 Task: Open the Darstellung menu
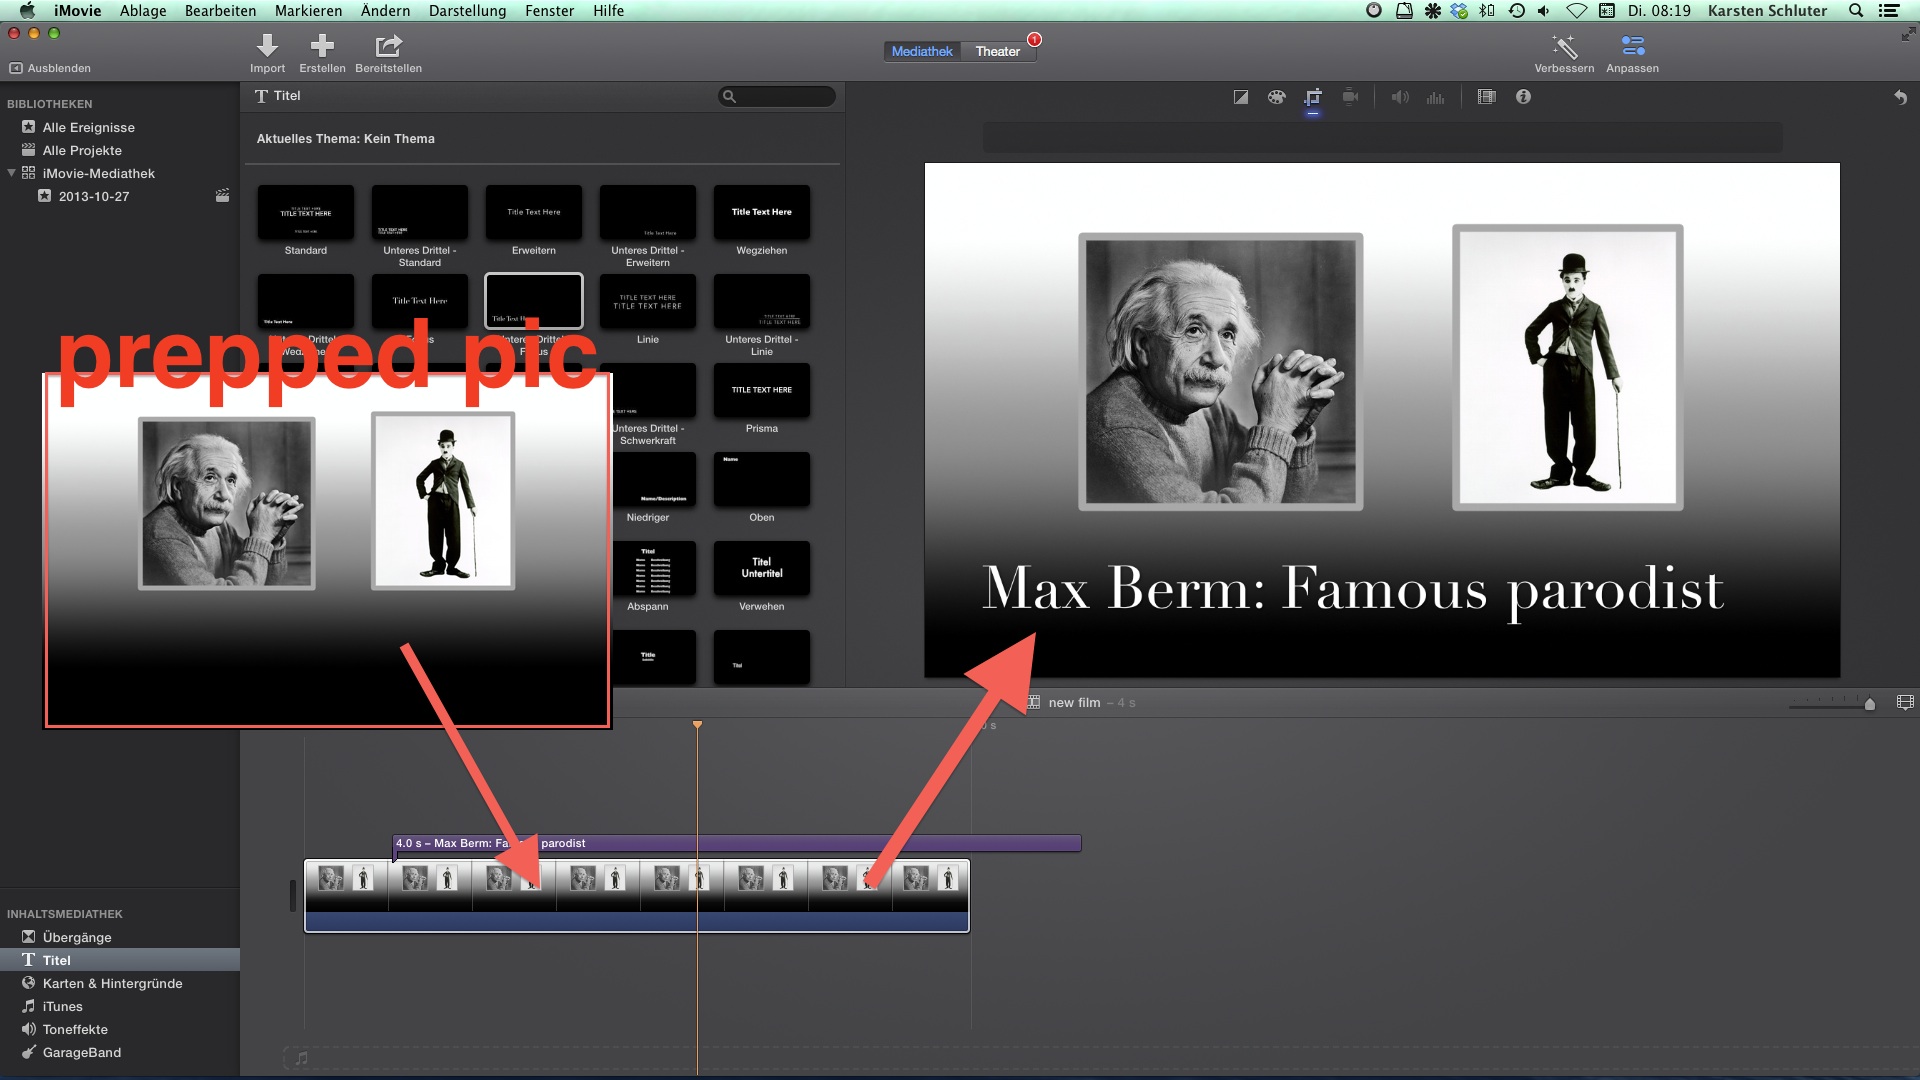(x=467, y=11)
